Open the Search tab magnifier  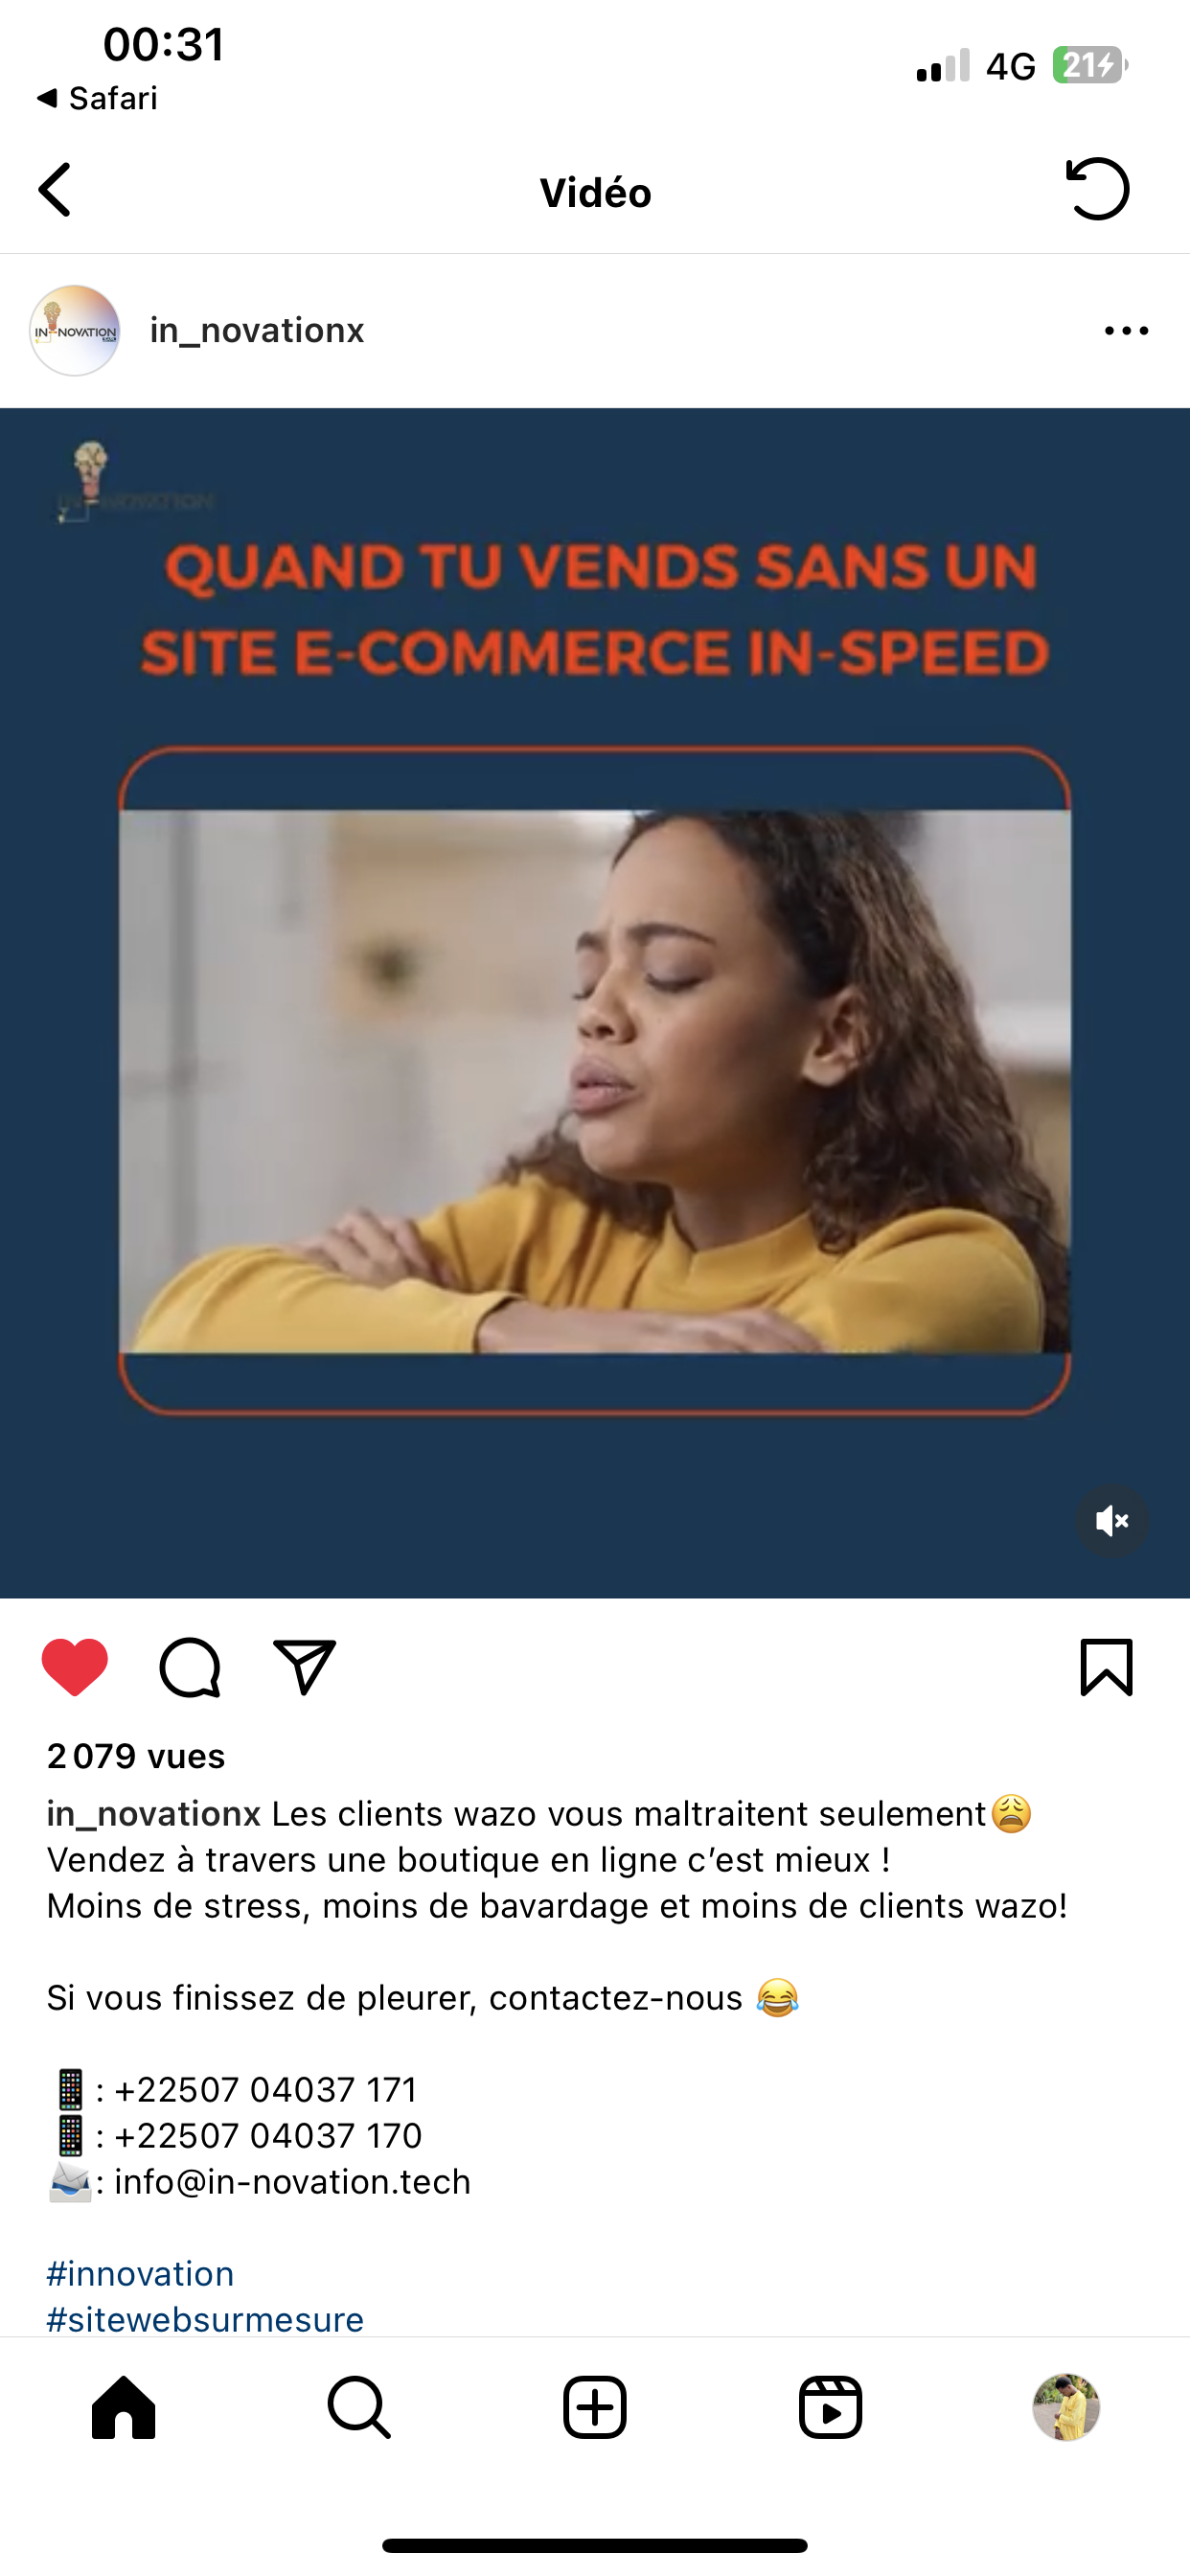click(x=359, y=2408)
